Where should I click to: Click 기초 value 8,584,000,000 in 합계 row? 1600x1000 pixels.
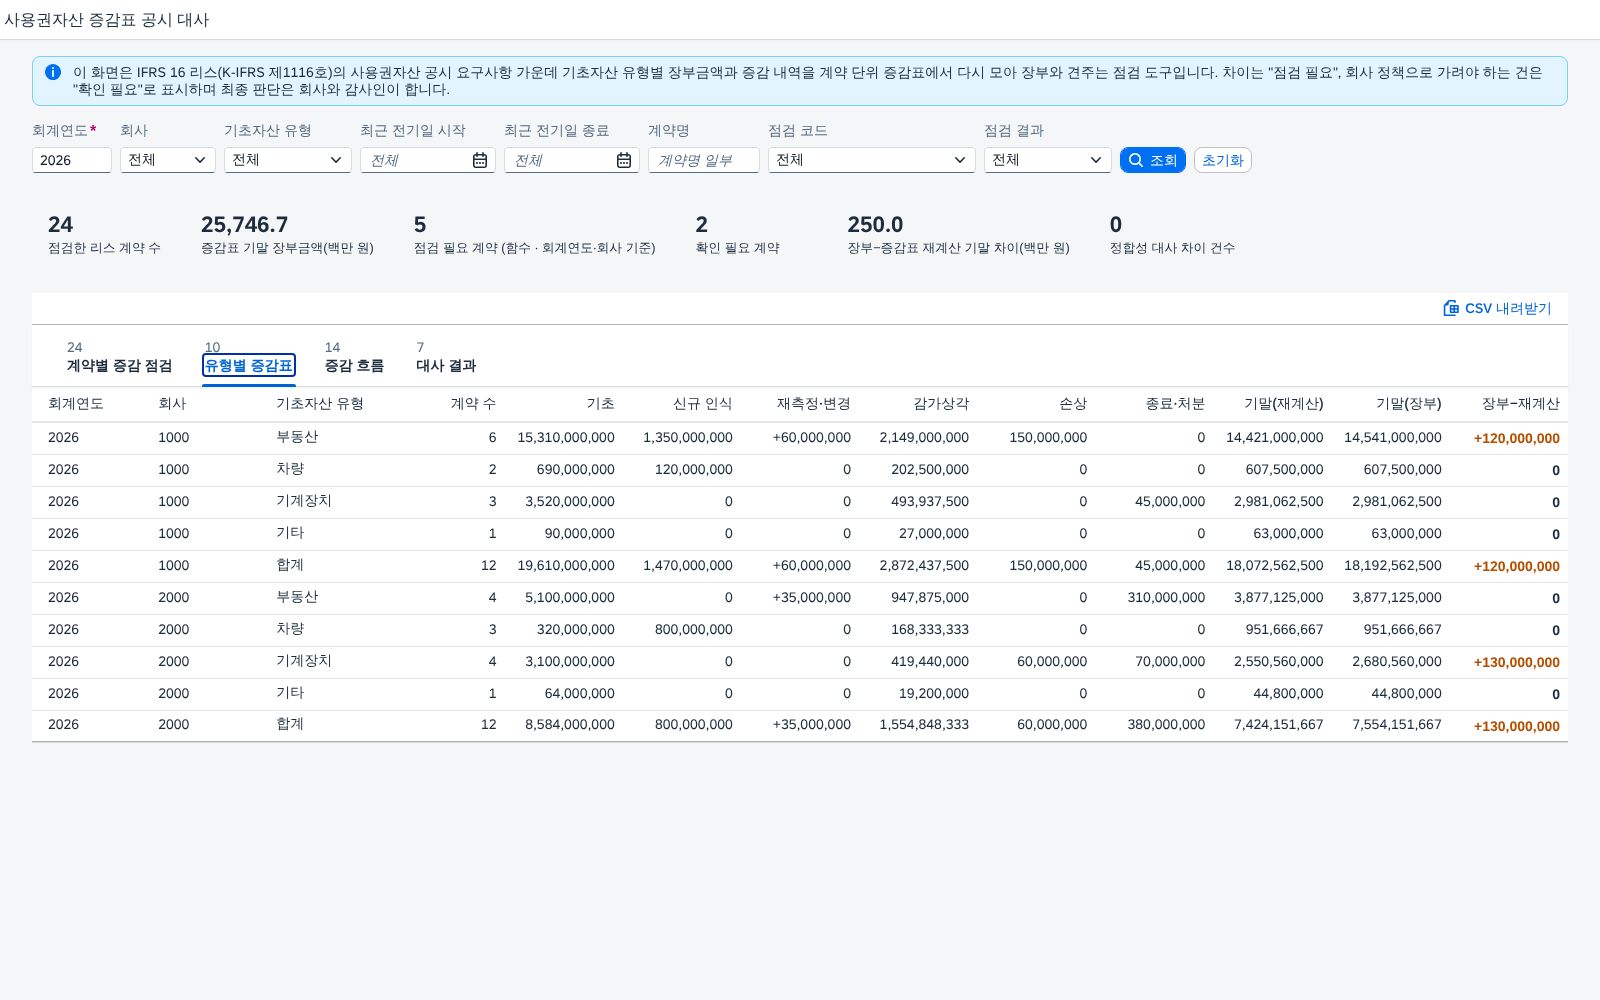[570, 725]
